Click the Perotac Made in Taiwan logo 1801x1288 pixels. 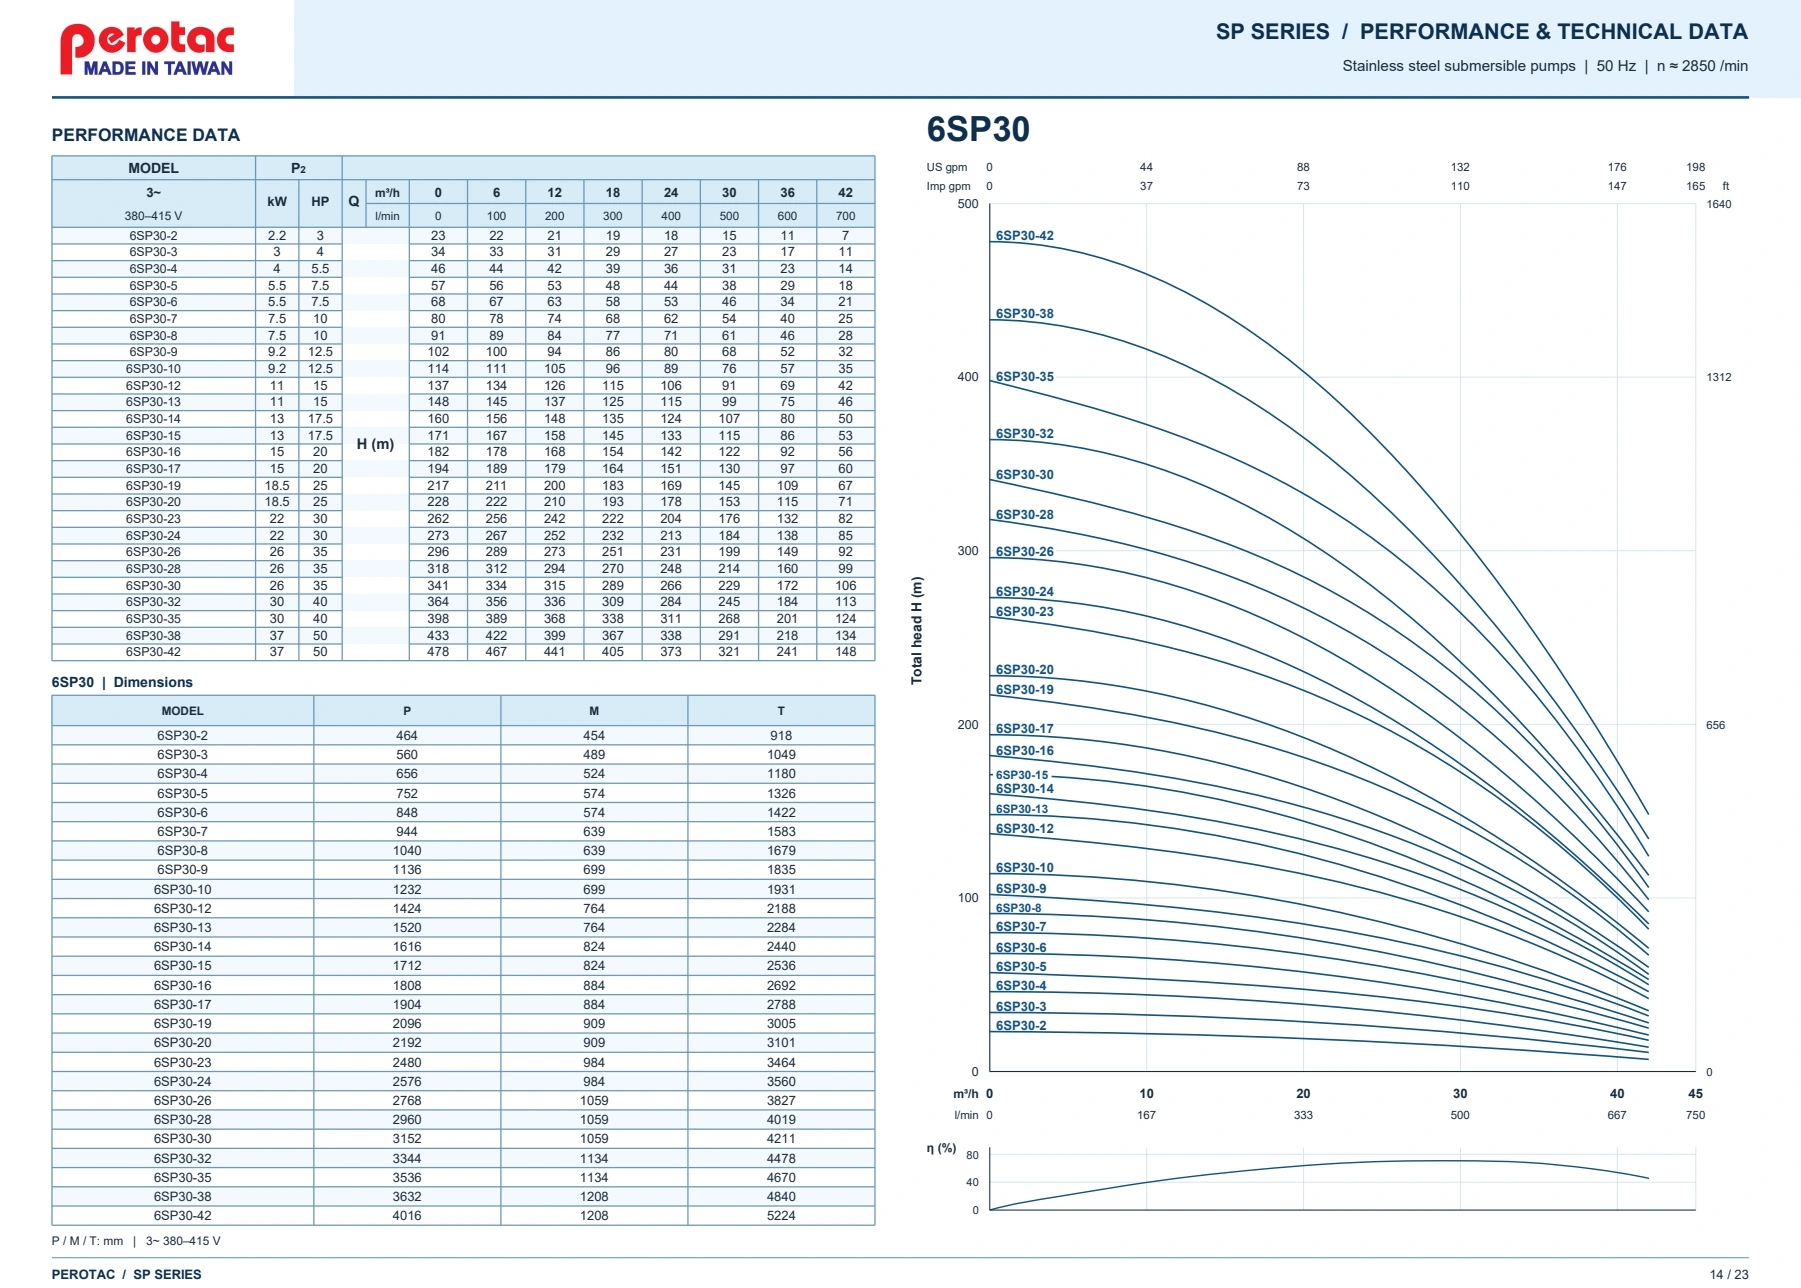(147, 49)
